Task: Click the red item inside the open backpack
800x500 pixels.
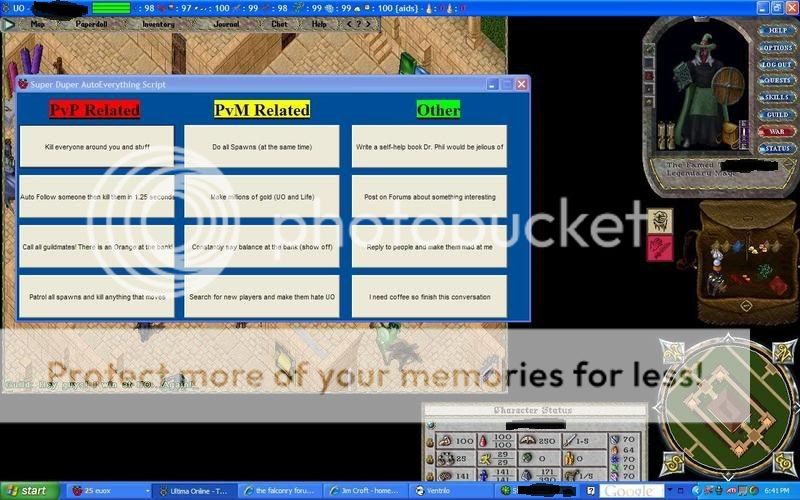Action: (x=777, y=284)
